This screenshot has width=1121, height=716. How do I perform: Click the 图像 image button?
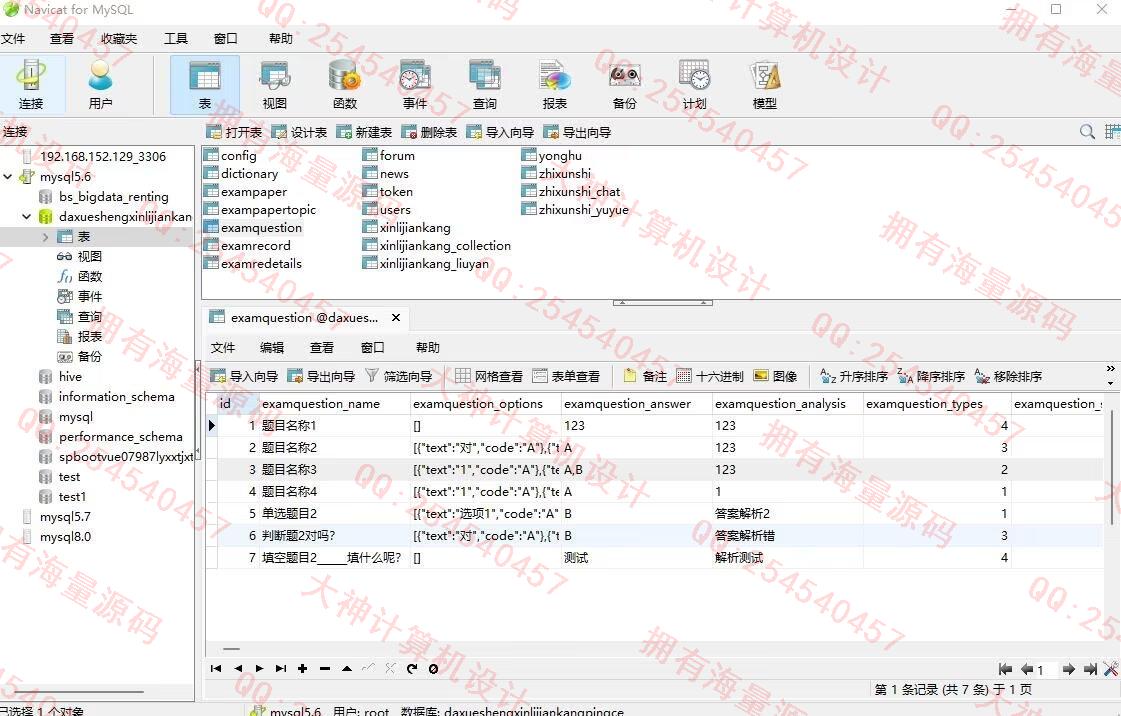(x=776, y=376)
